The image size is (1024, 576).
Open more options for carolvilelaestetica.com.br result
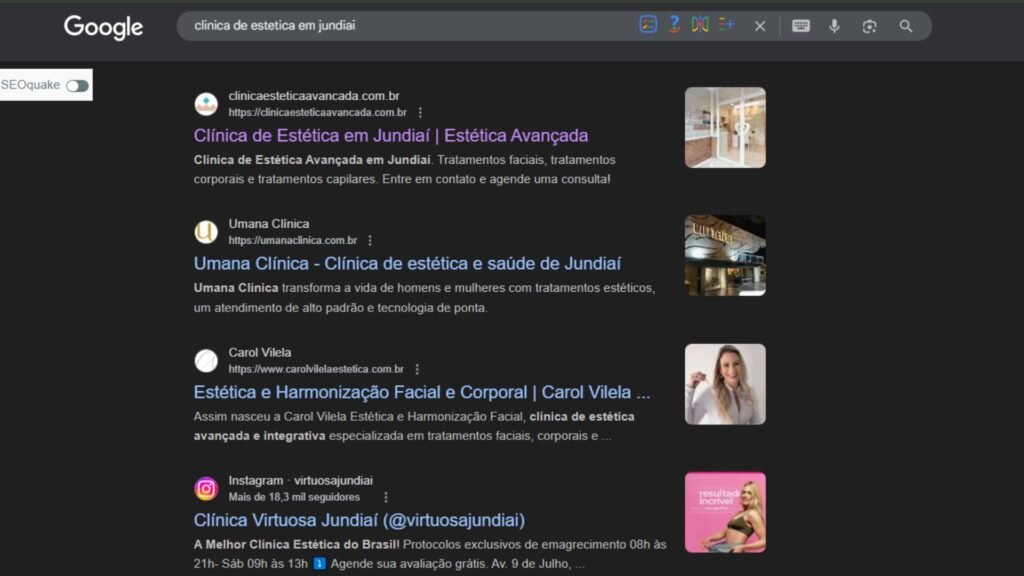coord(417,369)
